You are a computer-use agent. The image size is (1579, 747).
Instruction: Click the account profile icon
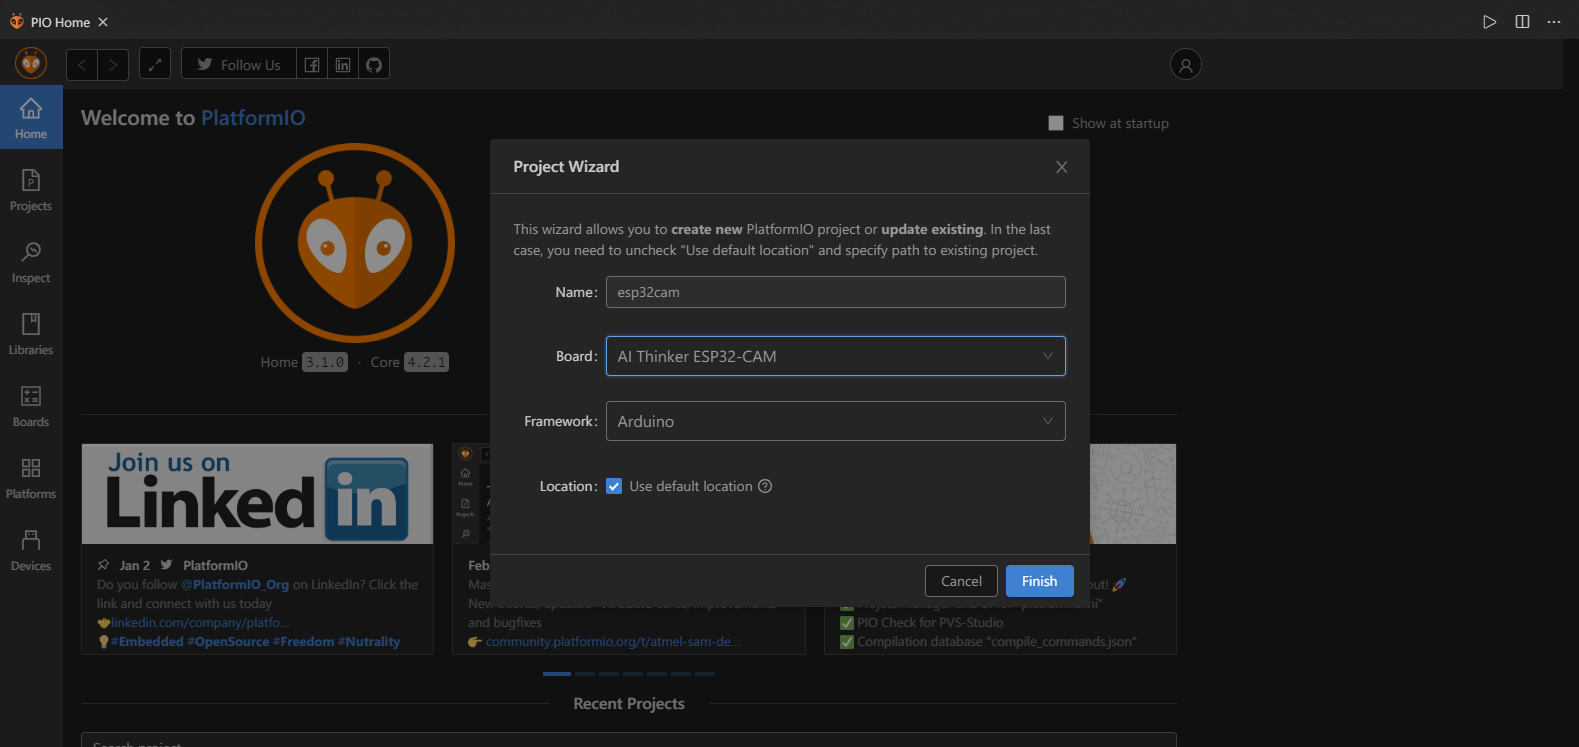point(1186,65)
